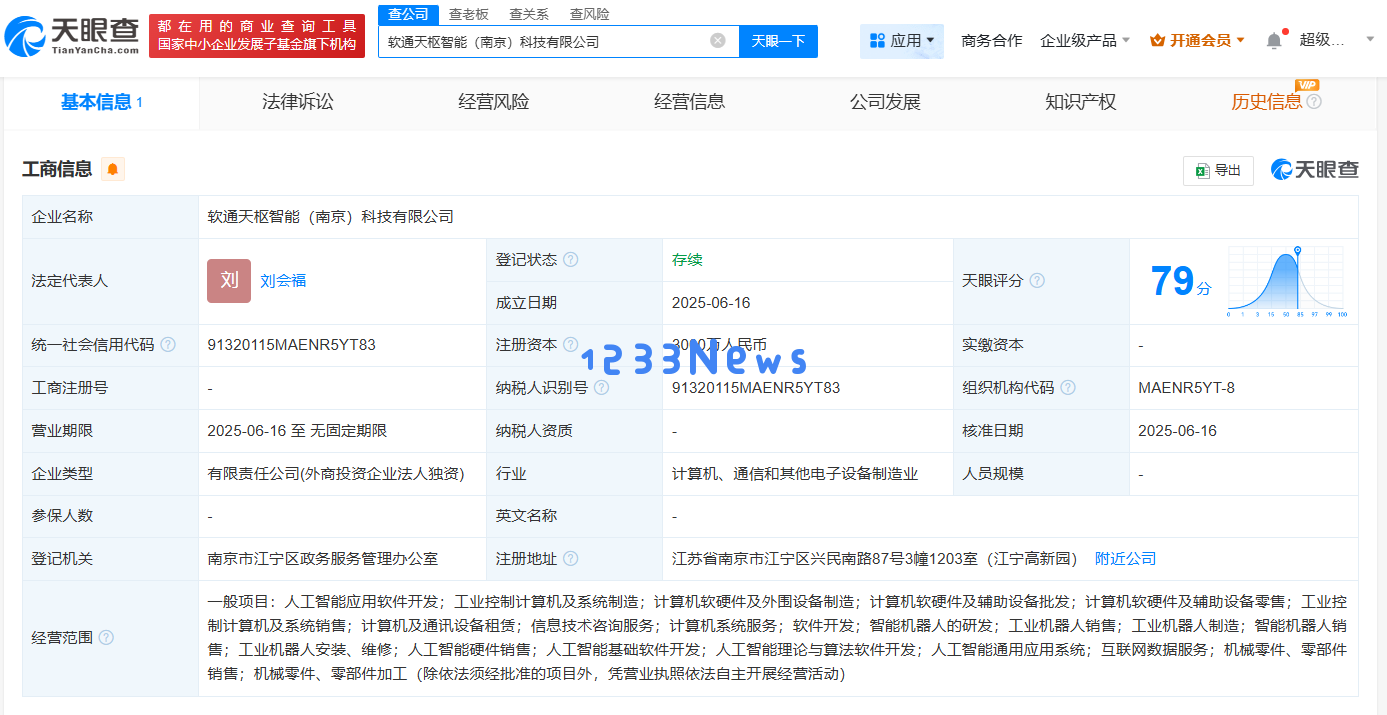
Task: Click registration authority 南京市江宁区政务服务管理办公室
Action: [x=322, y=559]
